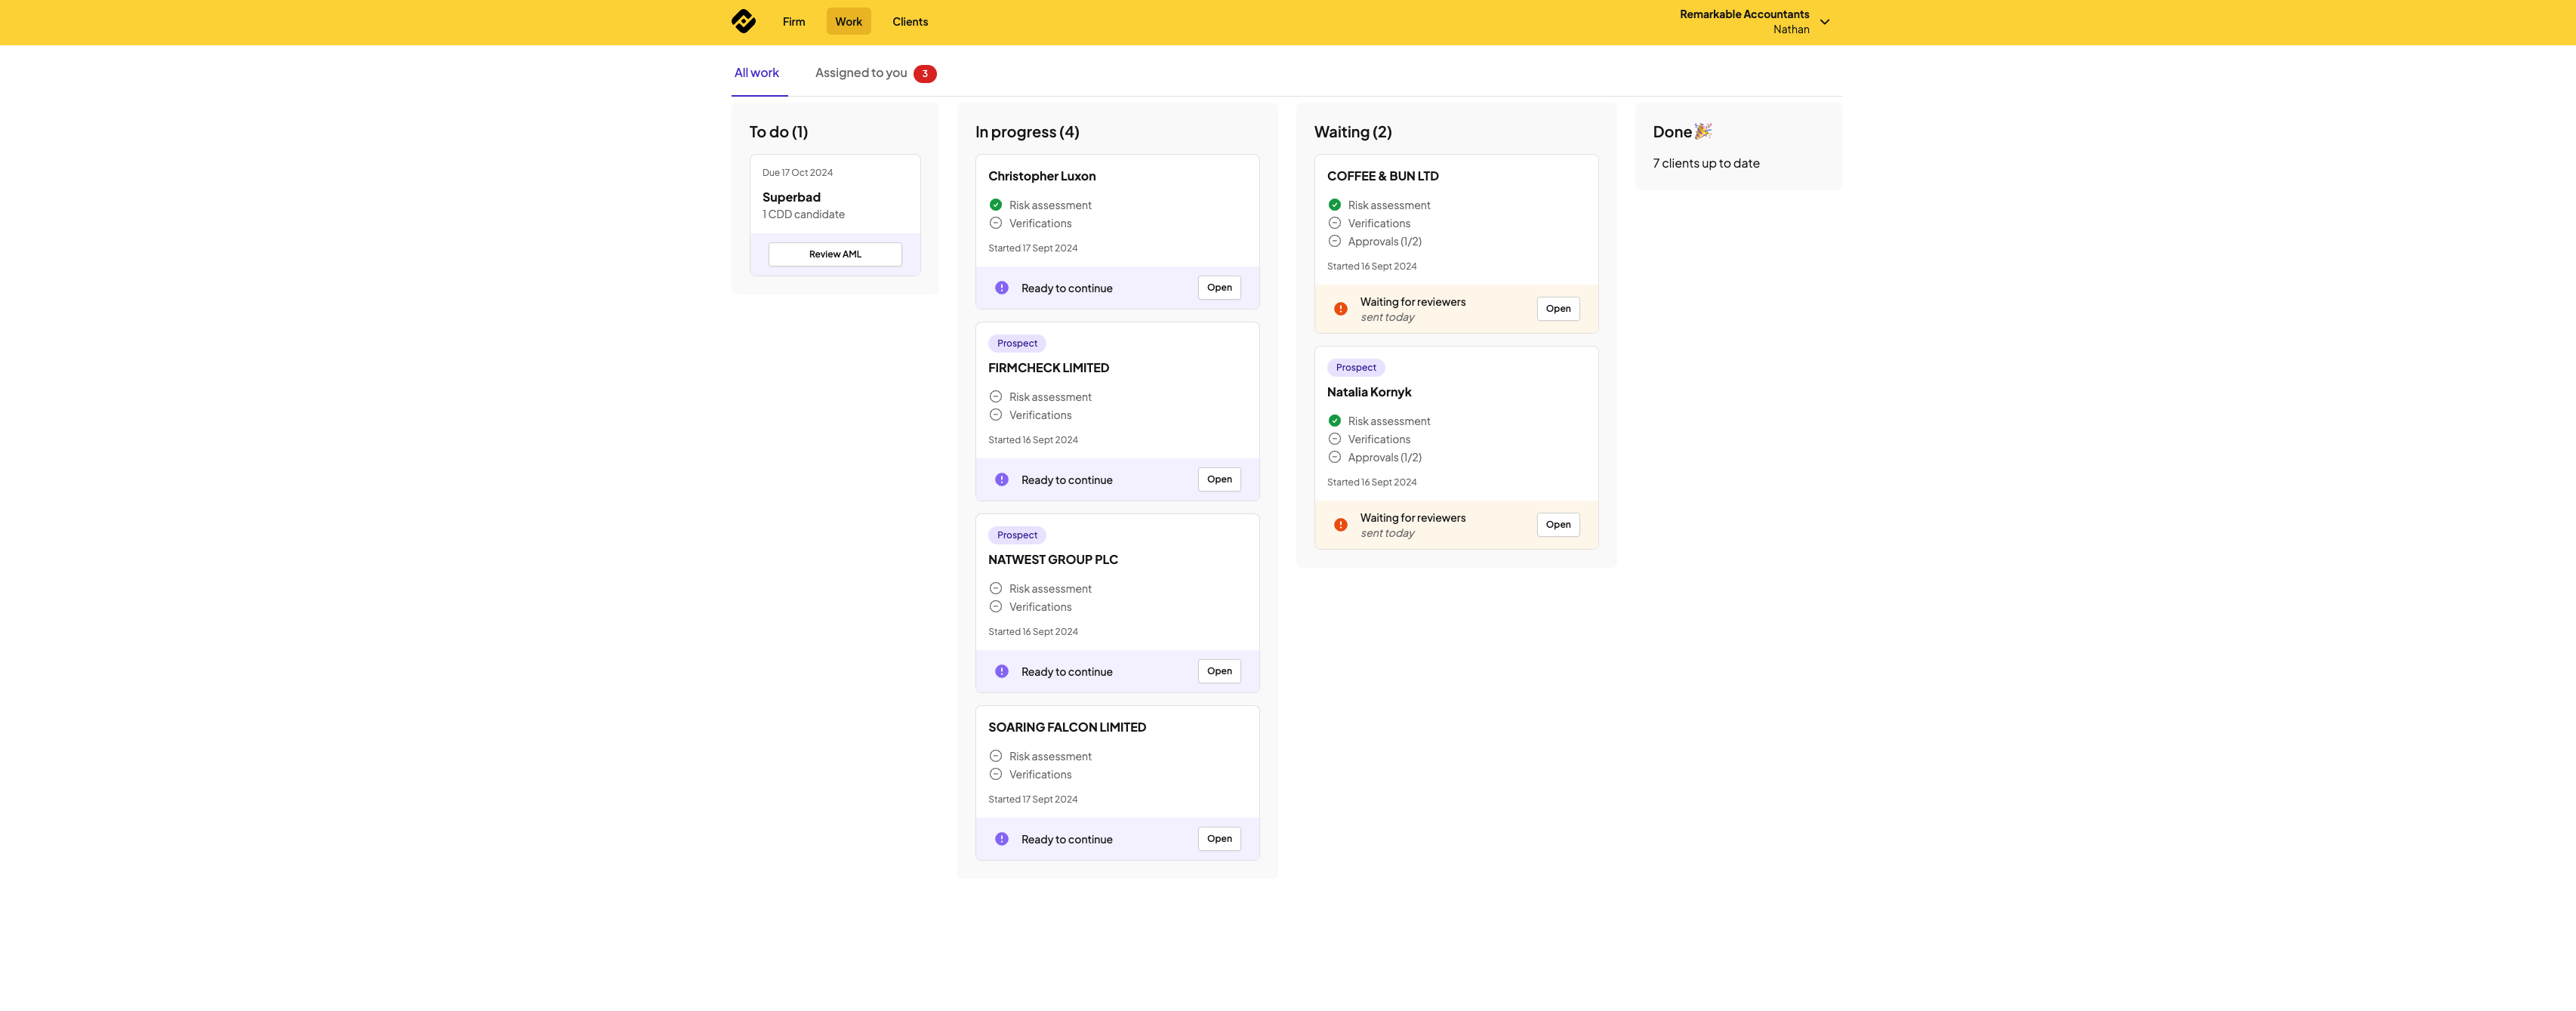Click Approvals status circle on COFFEE & BUN
The width and height of the screenshot is (2576, 1011).
point(1334,241)
